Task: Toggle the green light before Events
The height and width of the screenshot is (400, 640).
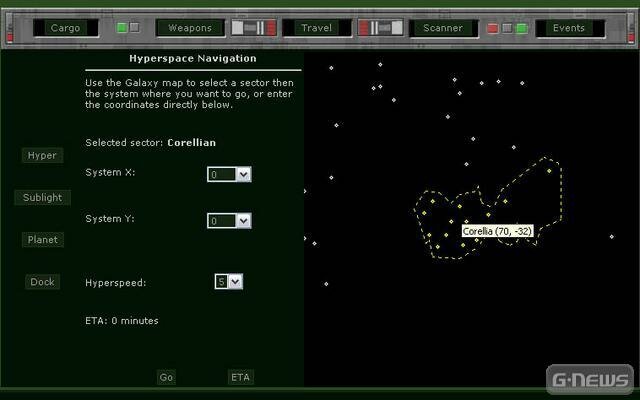Action: point(521,29)
